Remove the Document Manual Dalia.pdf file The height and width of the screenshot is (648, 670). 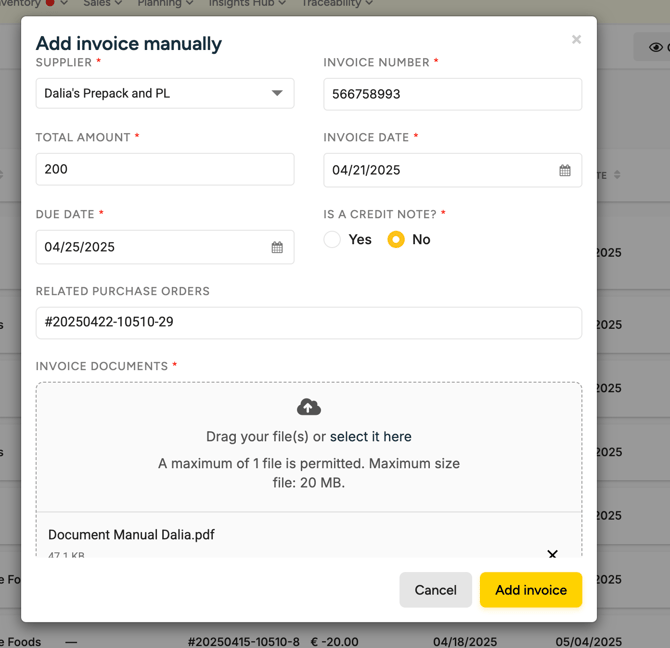552,553
